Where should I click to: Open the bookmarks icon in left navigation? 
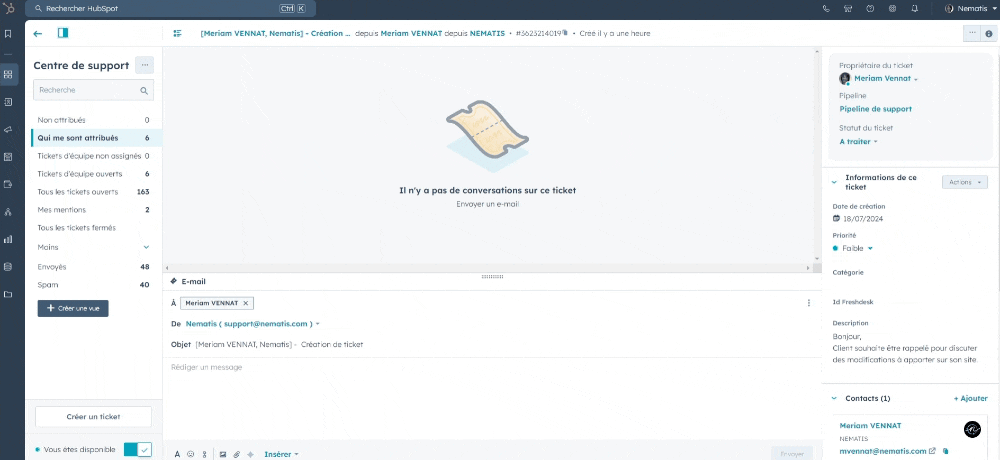(x=8, y=33)
